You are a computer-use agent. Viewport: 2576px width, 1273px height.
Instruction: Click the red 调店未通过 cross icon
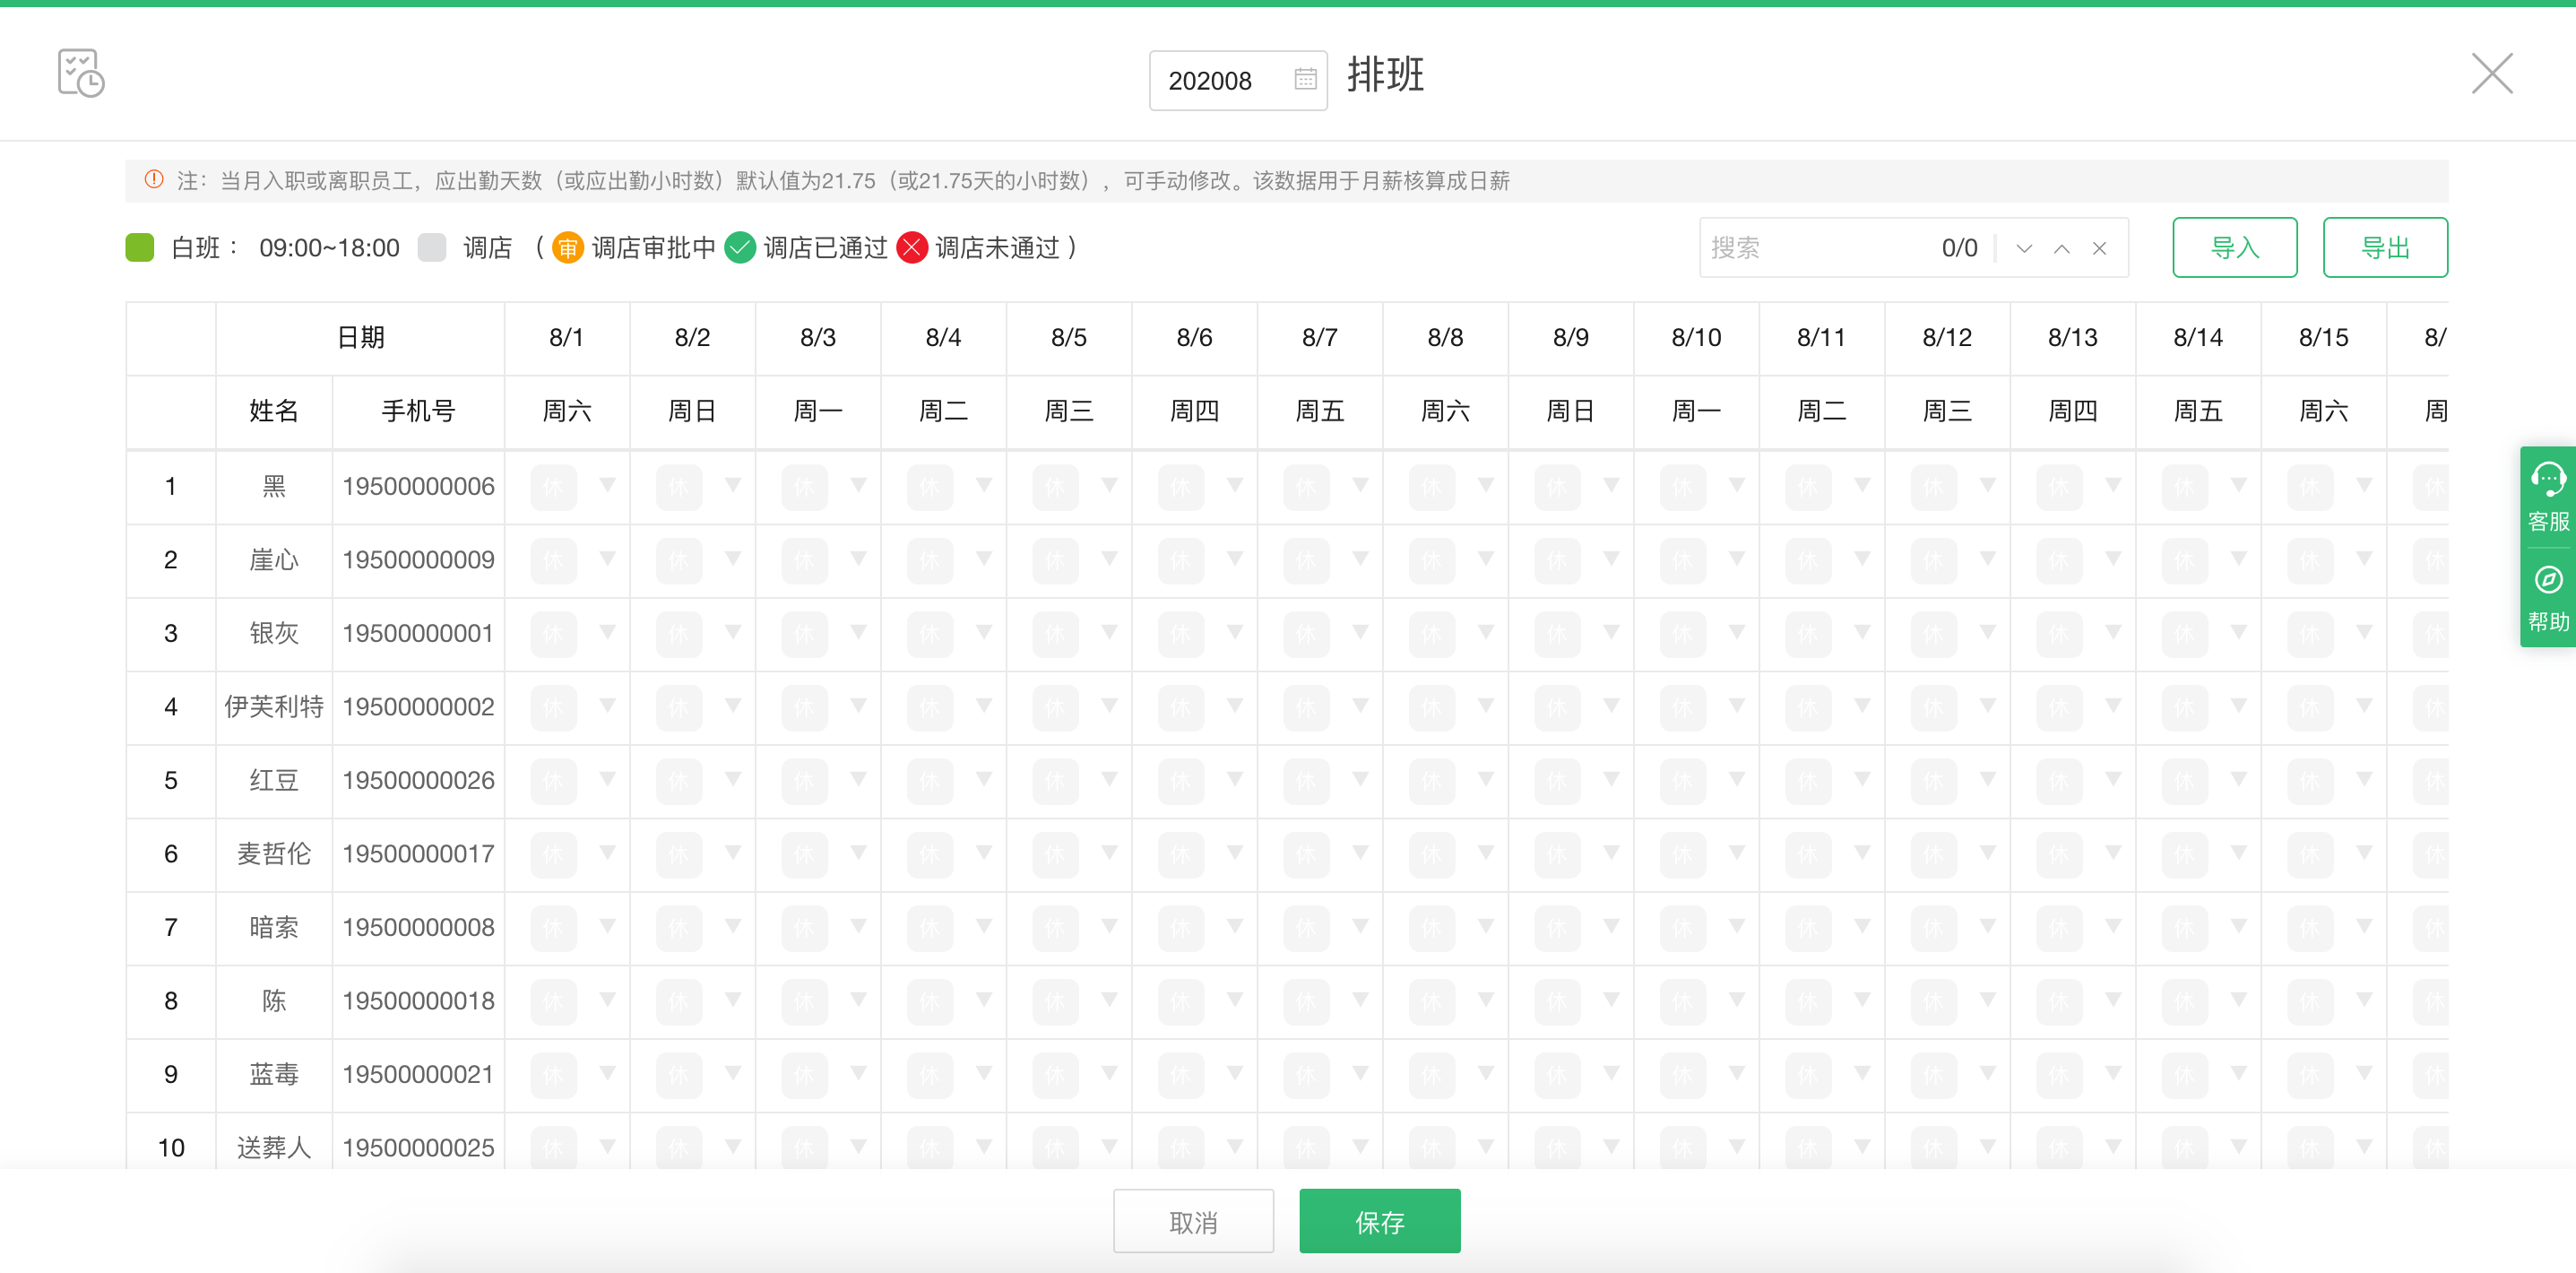pyautogui.click(x=911, y=247)
